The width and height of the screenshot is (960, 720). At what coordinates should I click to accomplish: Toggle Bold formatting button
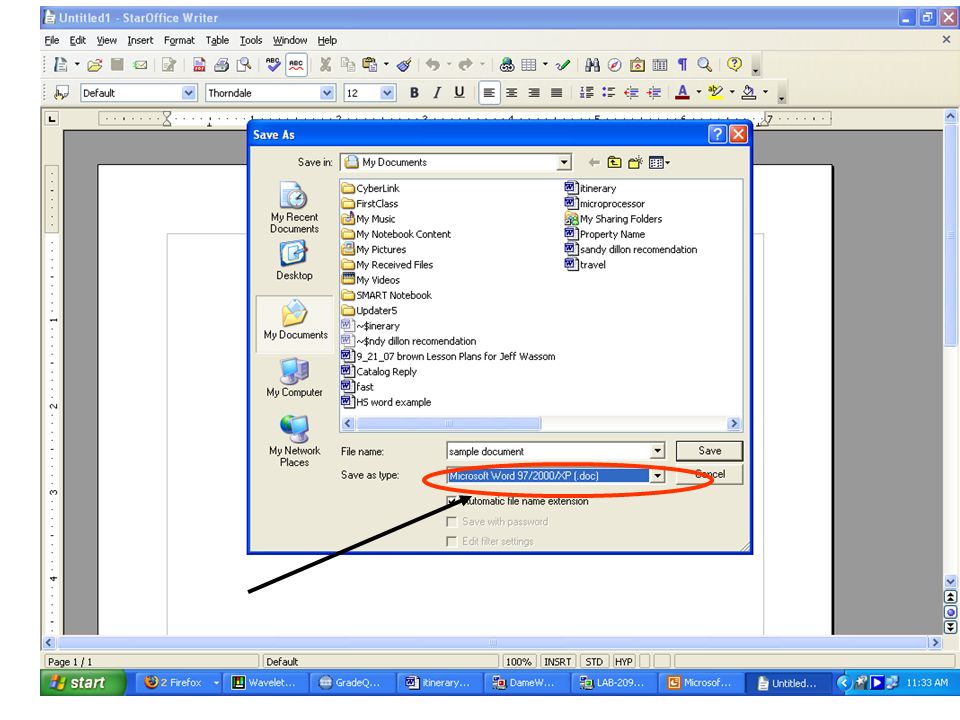point(414,92)
